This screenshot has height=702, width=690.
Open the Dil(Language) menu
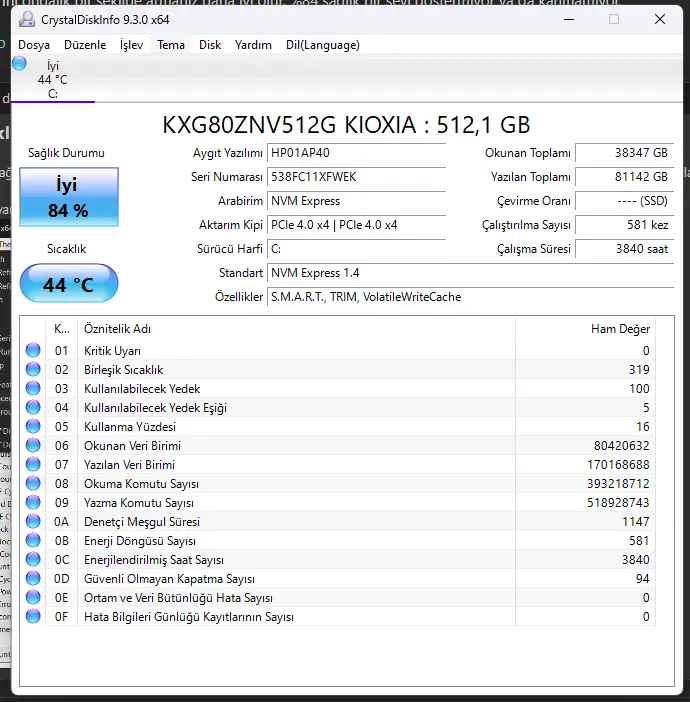[322, 45]
